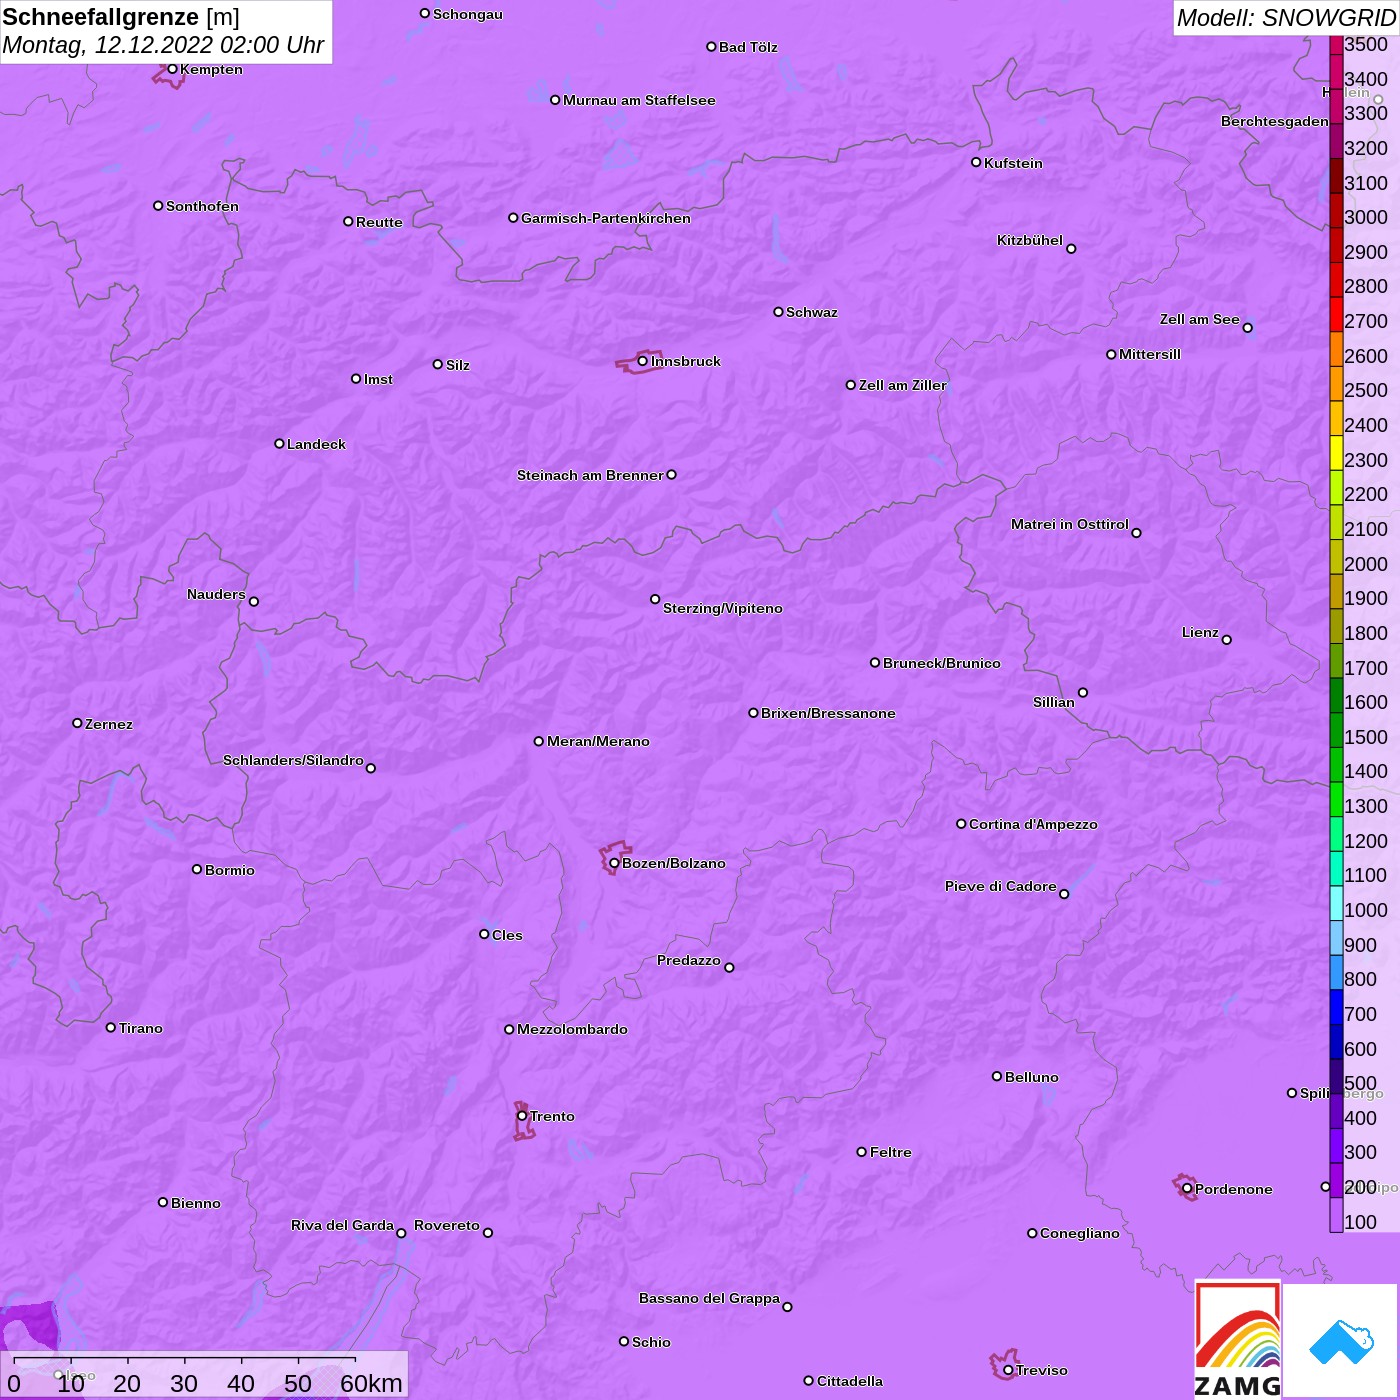Click the Lienz marker dot
The width and height of the screenshot is (1400, 1400).
pyautogui.click(x=1227, y=640)
